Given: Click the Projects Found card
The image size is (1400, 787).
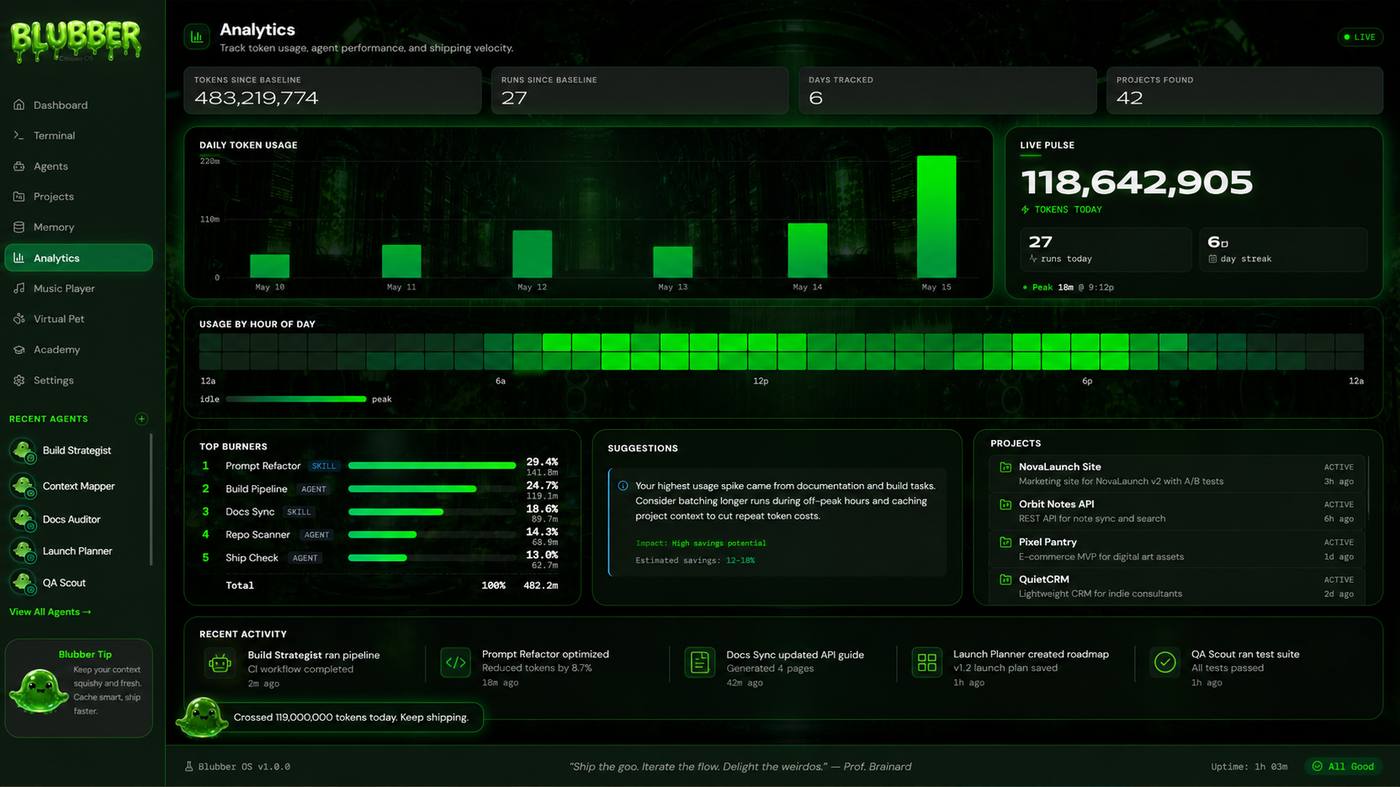Looking at the screenshot, I should 1244,91.
